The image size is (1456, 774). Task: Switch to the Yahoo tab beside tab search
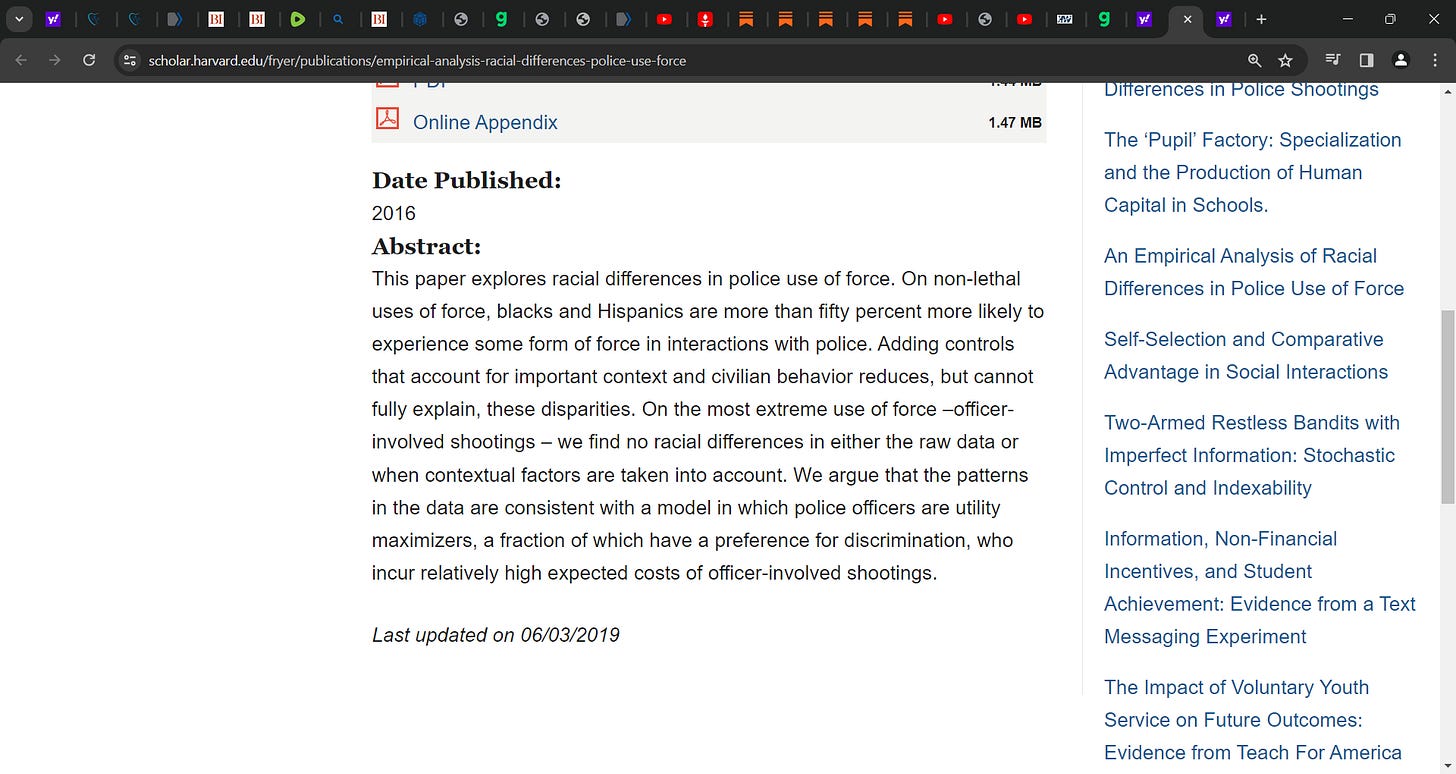54,19
